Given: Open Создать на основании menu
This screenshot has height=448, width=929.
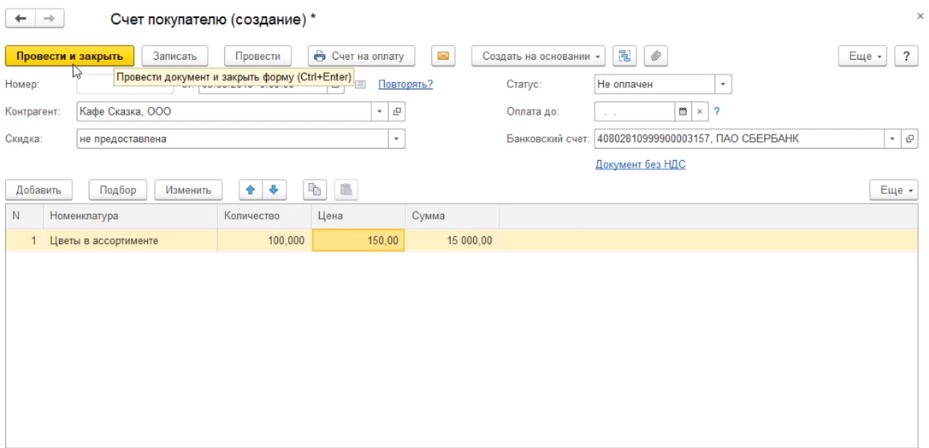Looking at the screenshot, I should click(542, 56).
